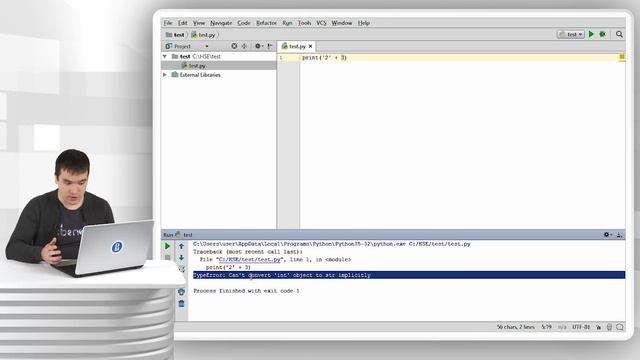Click the yellow inspection marker in the editor
The image size is (640, 360).
pos(622,57)
